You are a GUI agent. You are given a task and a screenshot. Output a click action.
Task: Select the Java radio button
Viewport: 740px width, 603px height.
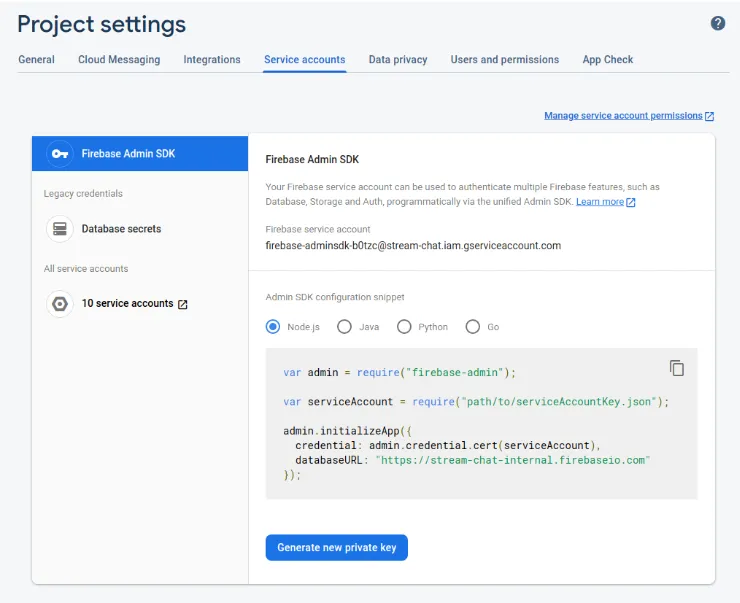coord(344,327)
